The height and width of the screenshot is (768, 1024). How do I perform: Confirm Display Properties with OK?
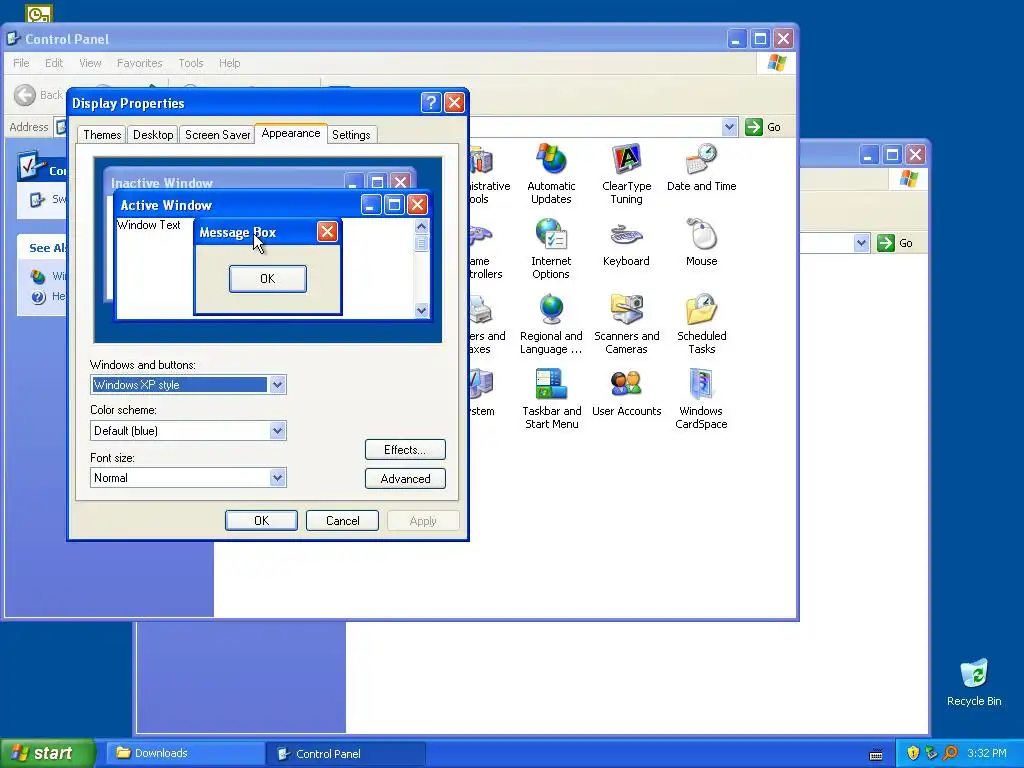[x=261, y=520]
